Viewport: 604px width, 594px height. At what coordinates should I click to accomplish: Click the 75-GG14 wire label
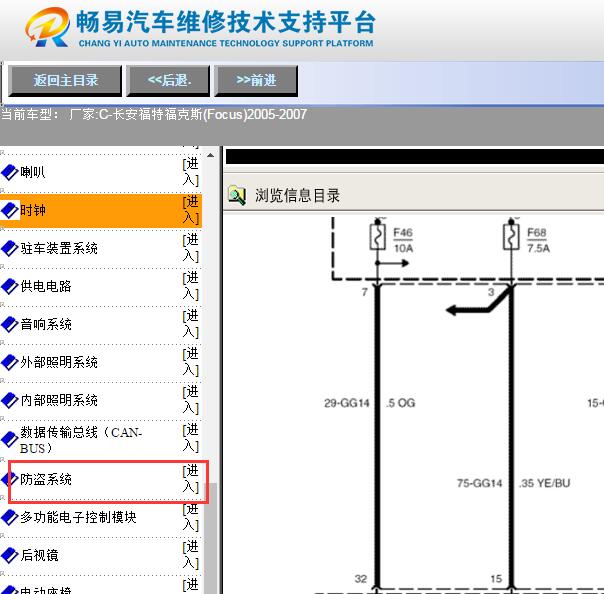coord(480,483)
